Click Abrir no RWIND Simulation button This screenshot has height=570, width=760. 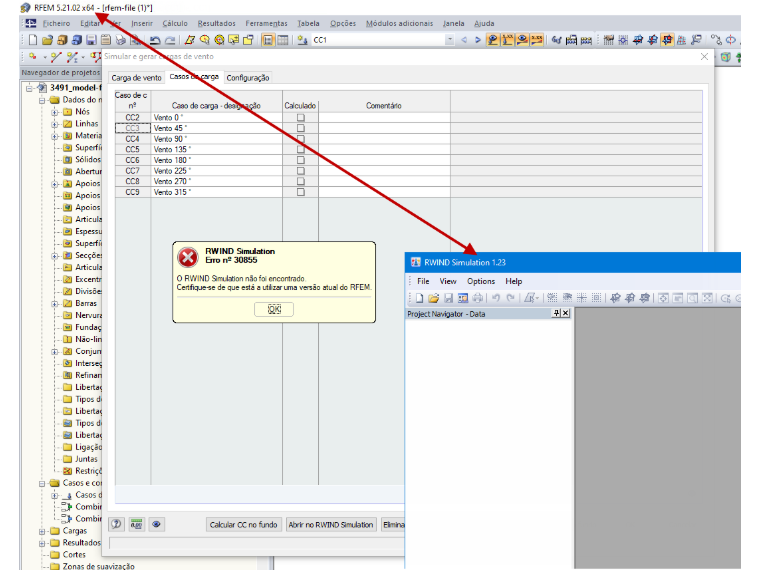click(x=331, y=524)
